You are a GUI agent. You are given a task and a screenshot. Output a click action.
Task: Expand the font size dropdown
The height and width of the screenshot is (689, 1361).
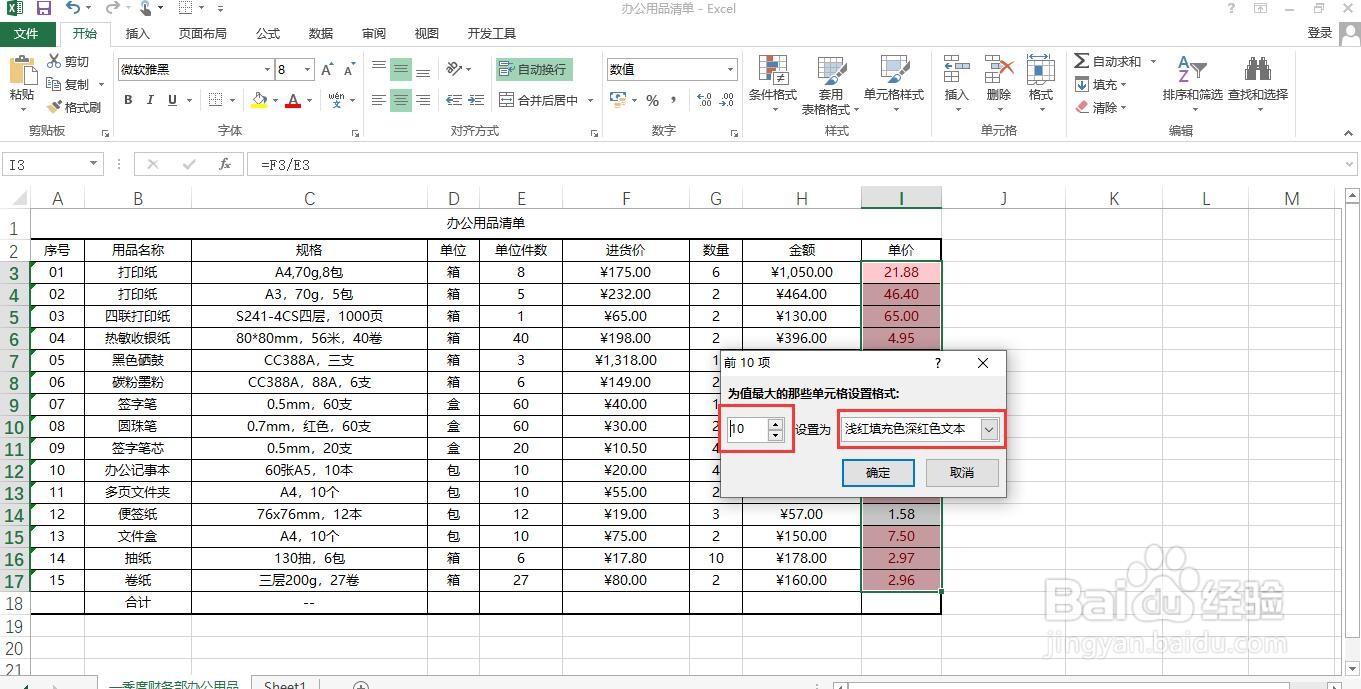coord(309,69)
